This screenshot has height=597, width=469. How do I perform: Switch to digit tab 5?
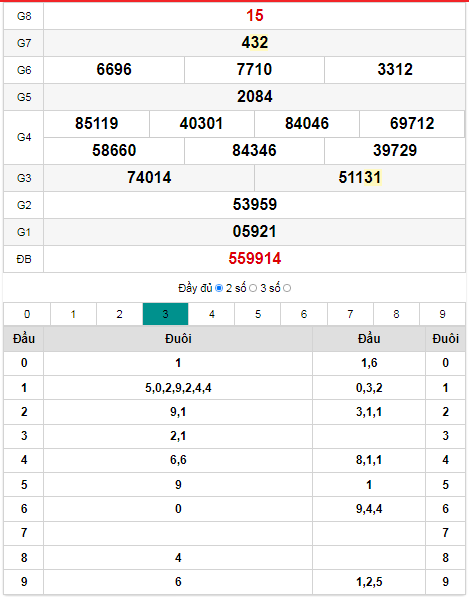click(258, 314)
